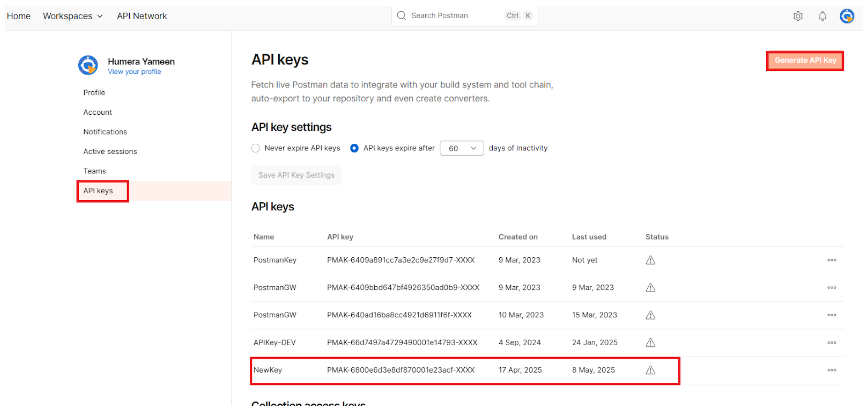Open API Network from top navigation

pos(142,16)
